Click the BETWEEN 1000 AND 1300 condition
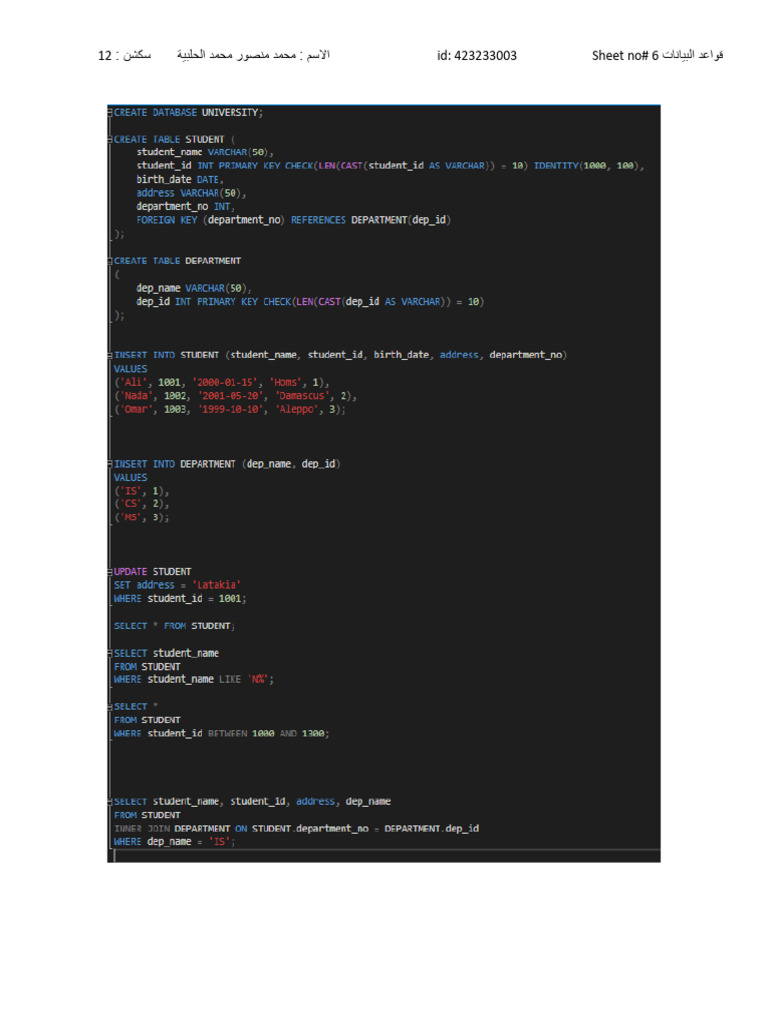The width and height of the screenshot is (768, 1024). (266, 733)
